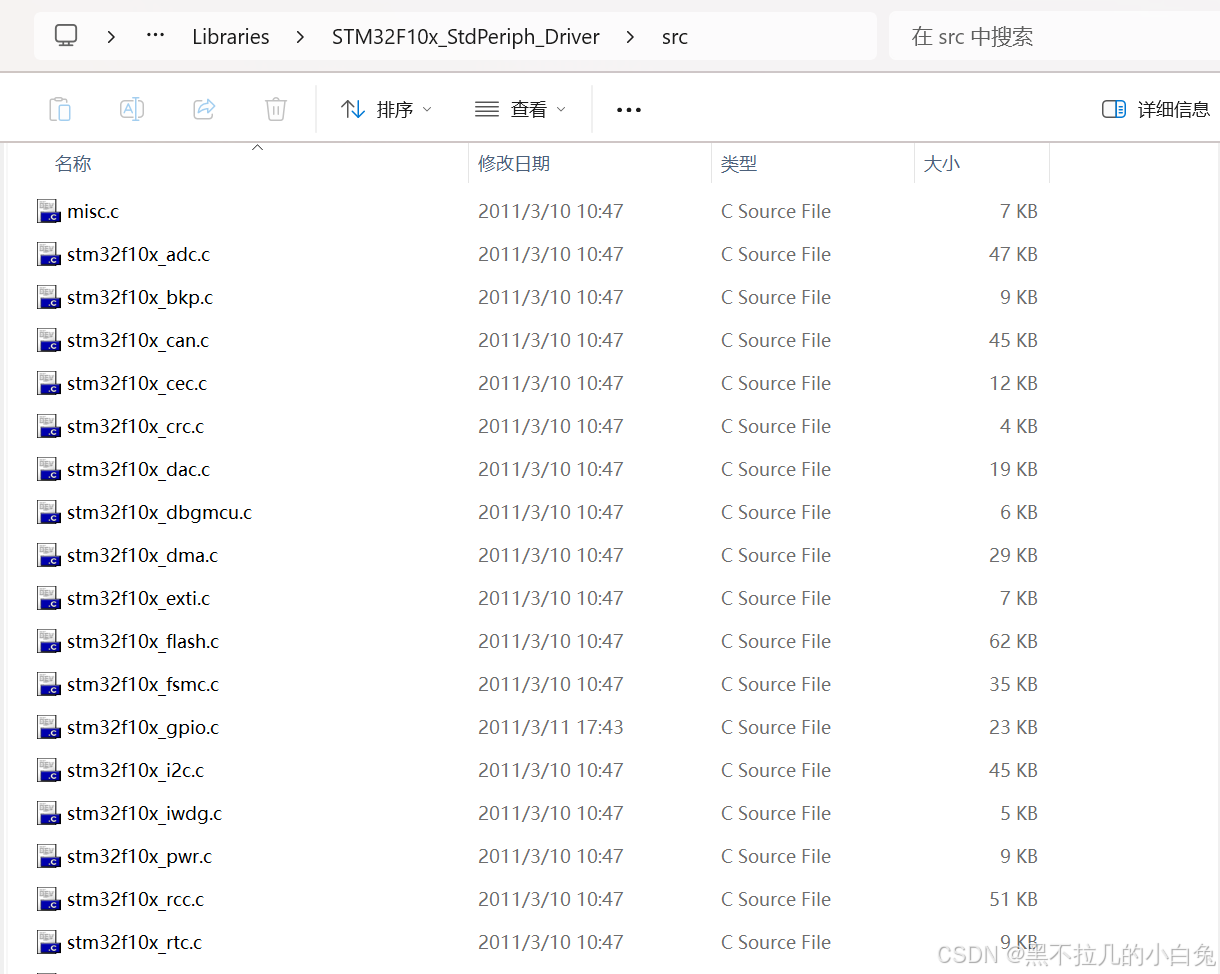Click the share icon in toolbar

click(204, 109)
